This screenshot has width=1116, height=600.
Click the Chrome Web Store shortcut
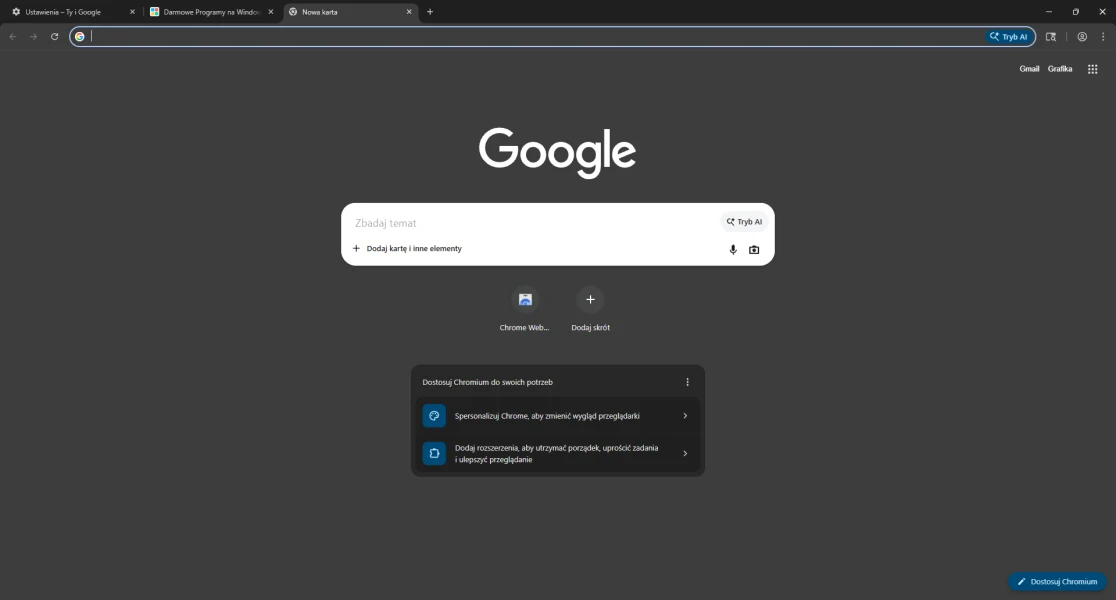(x=525, y=300)
